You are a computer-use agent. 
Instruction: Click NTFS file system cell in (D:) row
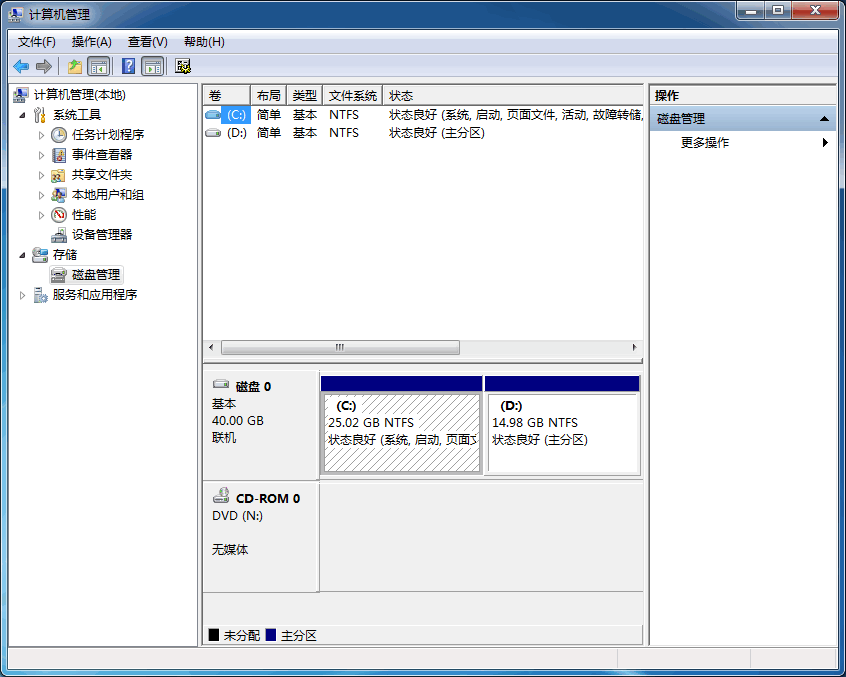point(344,133)
